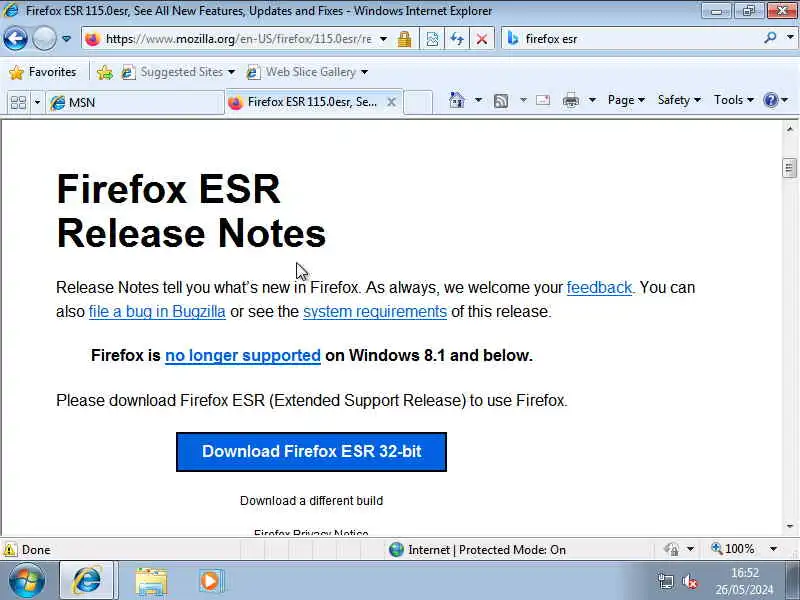The image size is (800, 600).
Task: Open the Windows Start button
Action: tap(27, 580)
